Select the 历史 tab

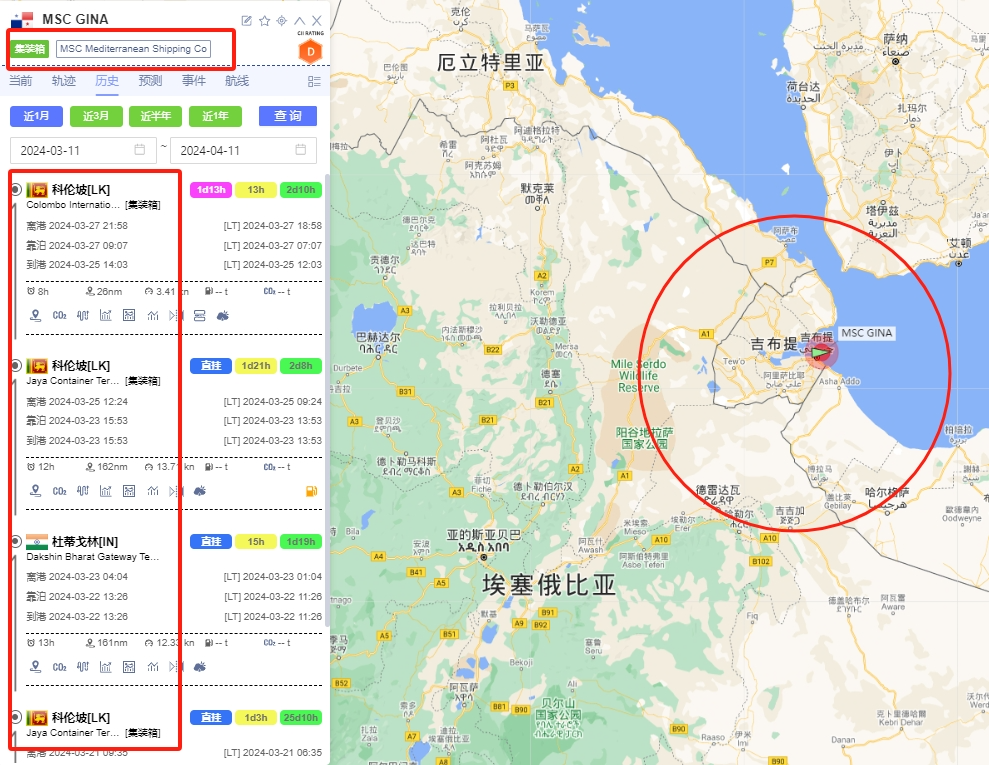(107, 81)
